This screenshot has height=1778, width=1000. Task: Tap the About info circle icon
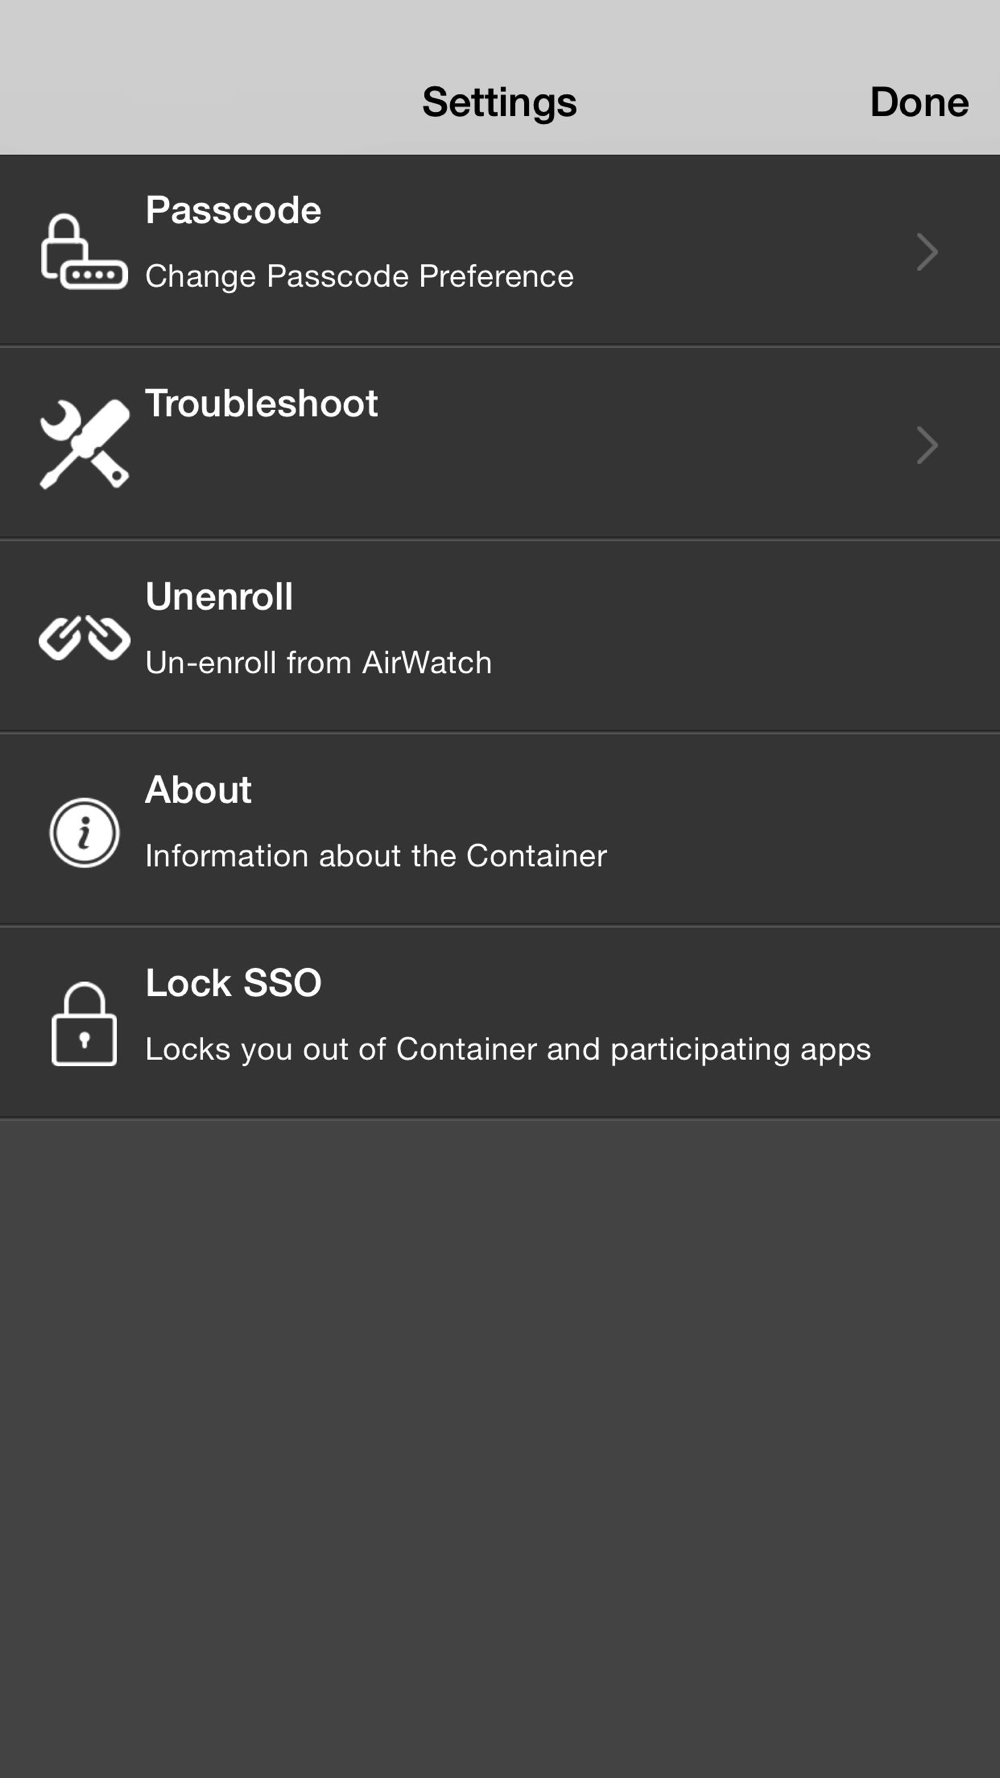tap(84, 832)
